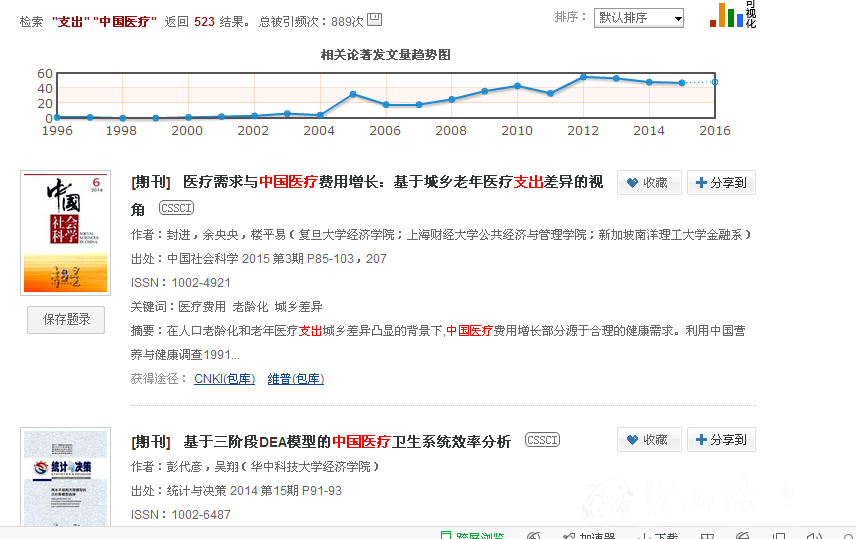Screen dimensions: 856x539
Task: Click 收藏 for the first article
Action: point(649,183)
